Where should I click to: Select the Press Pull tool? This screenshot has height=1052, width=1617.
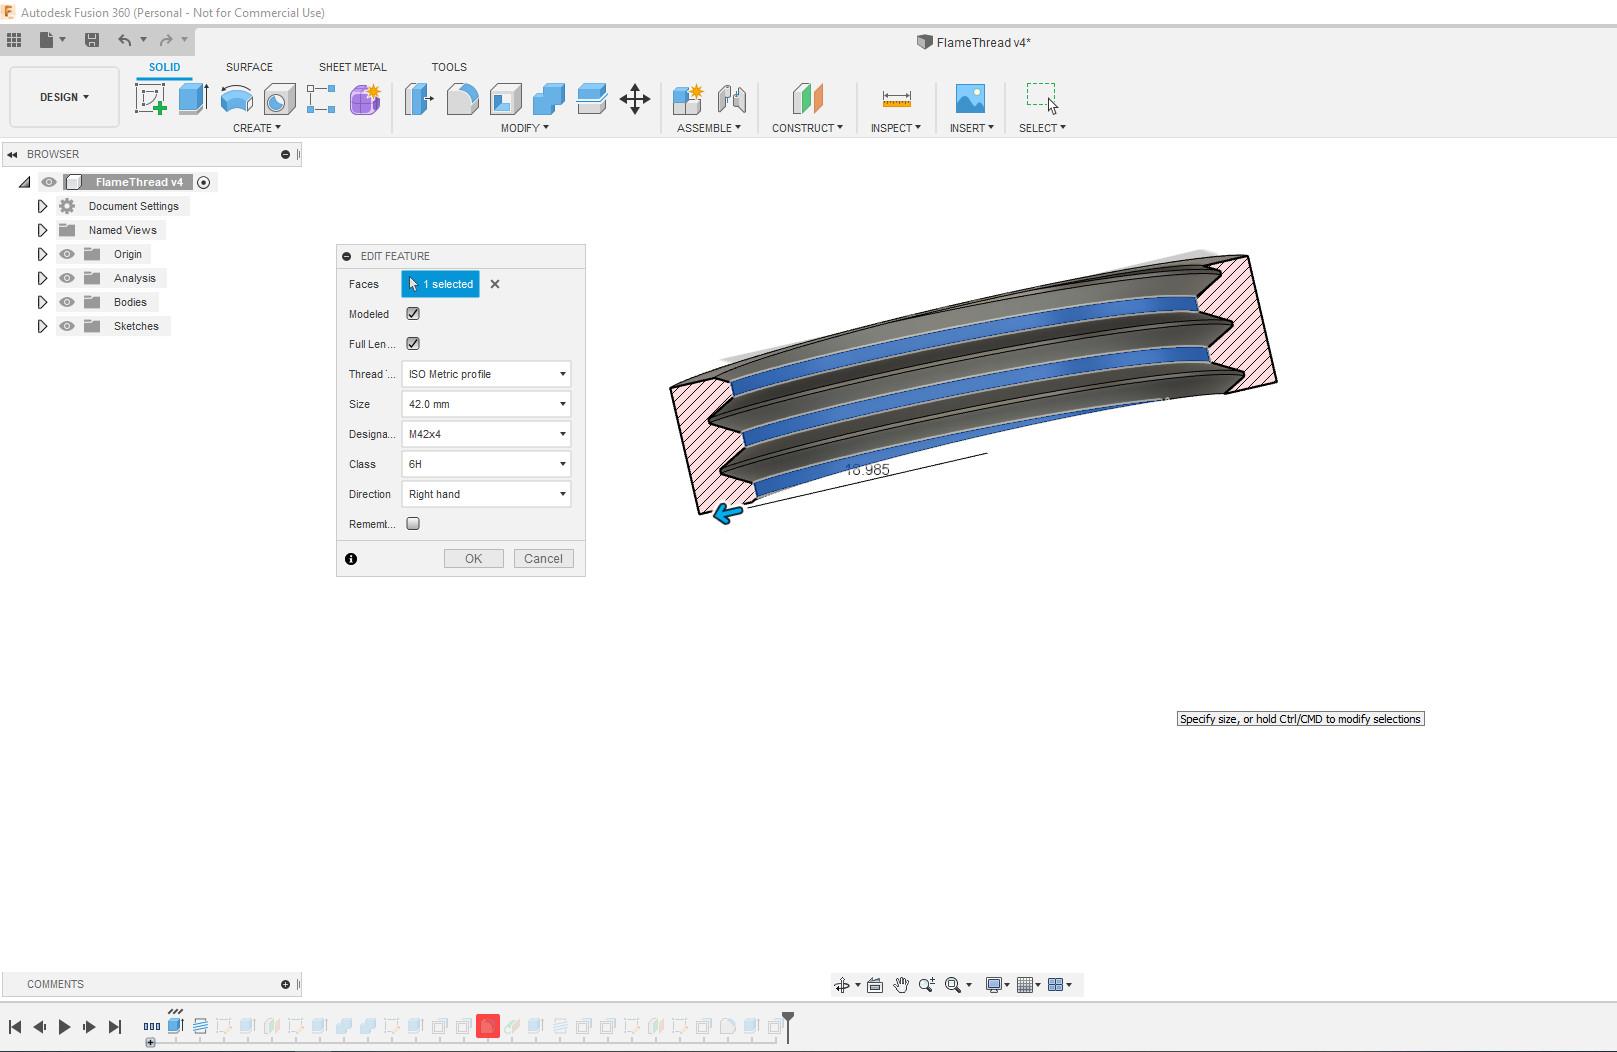419,99
